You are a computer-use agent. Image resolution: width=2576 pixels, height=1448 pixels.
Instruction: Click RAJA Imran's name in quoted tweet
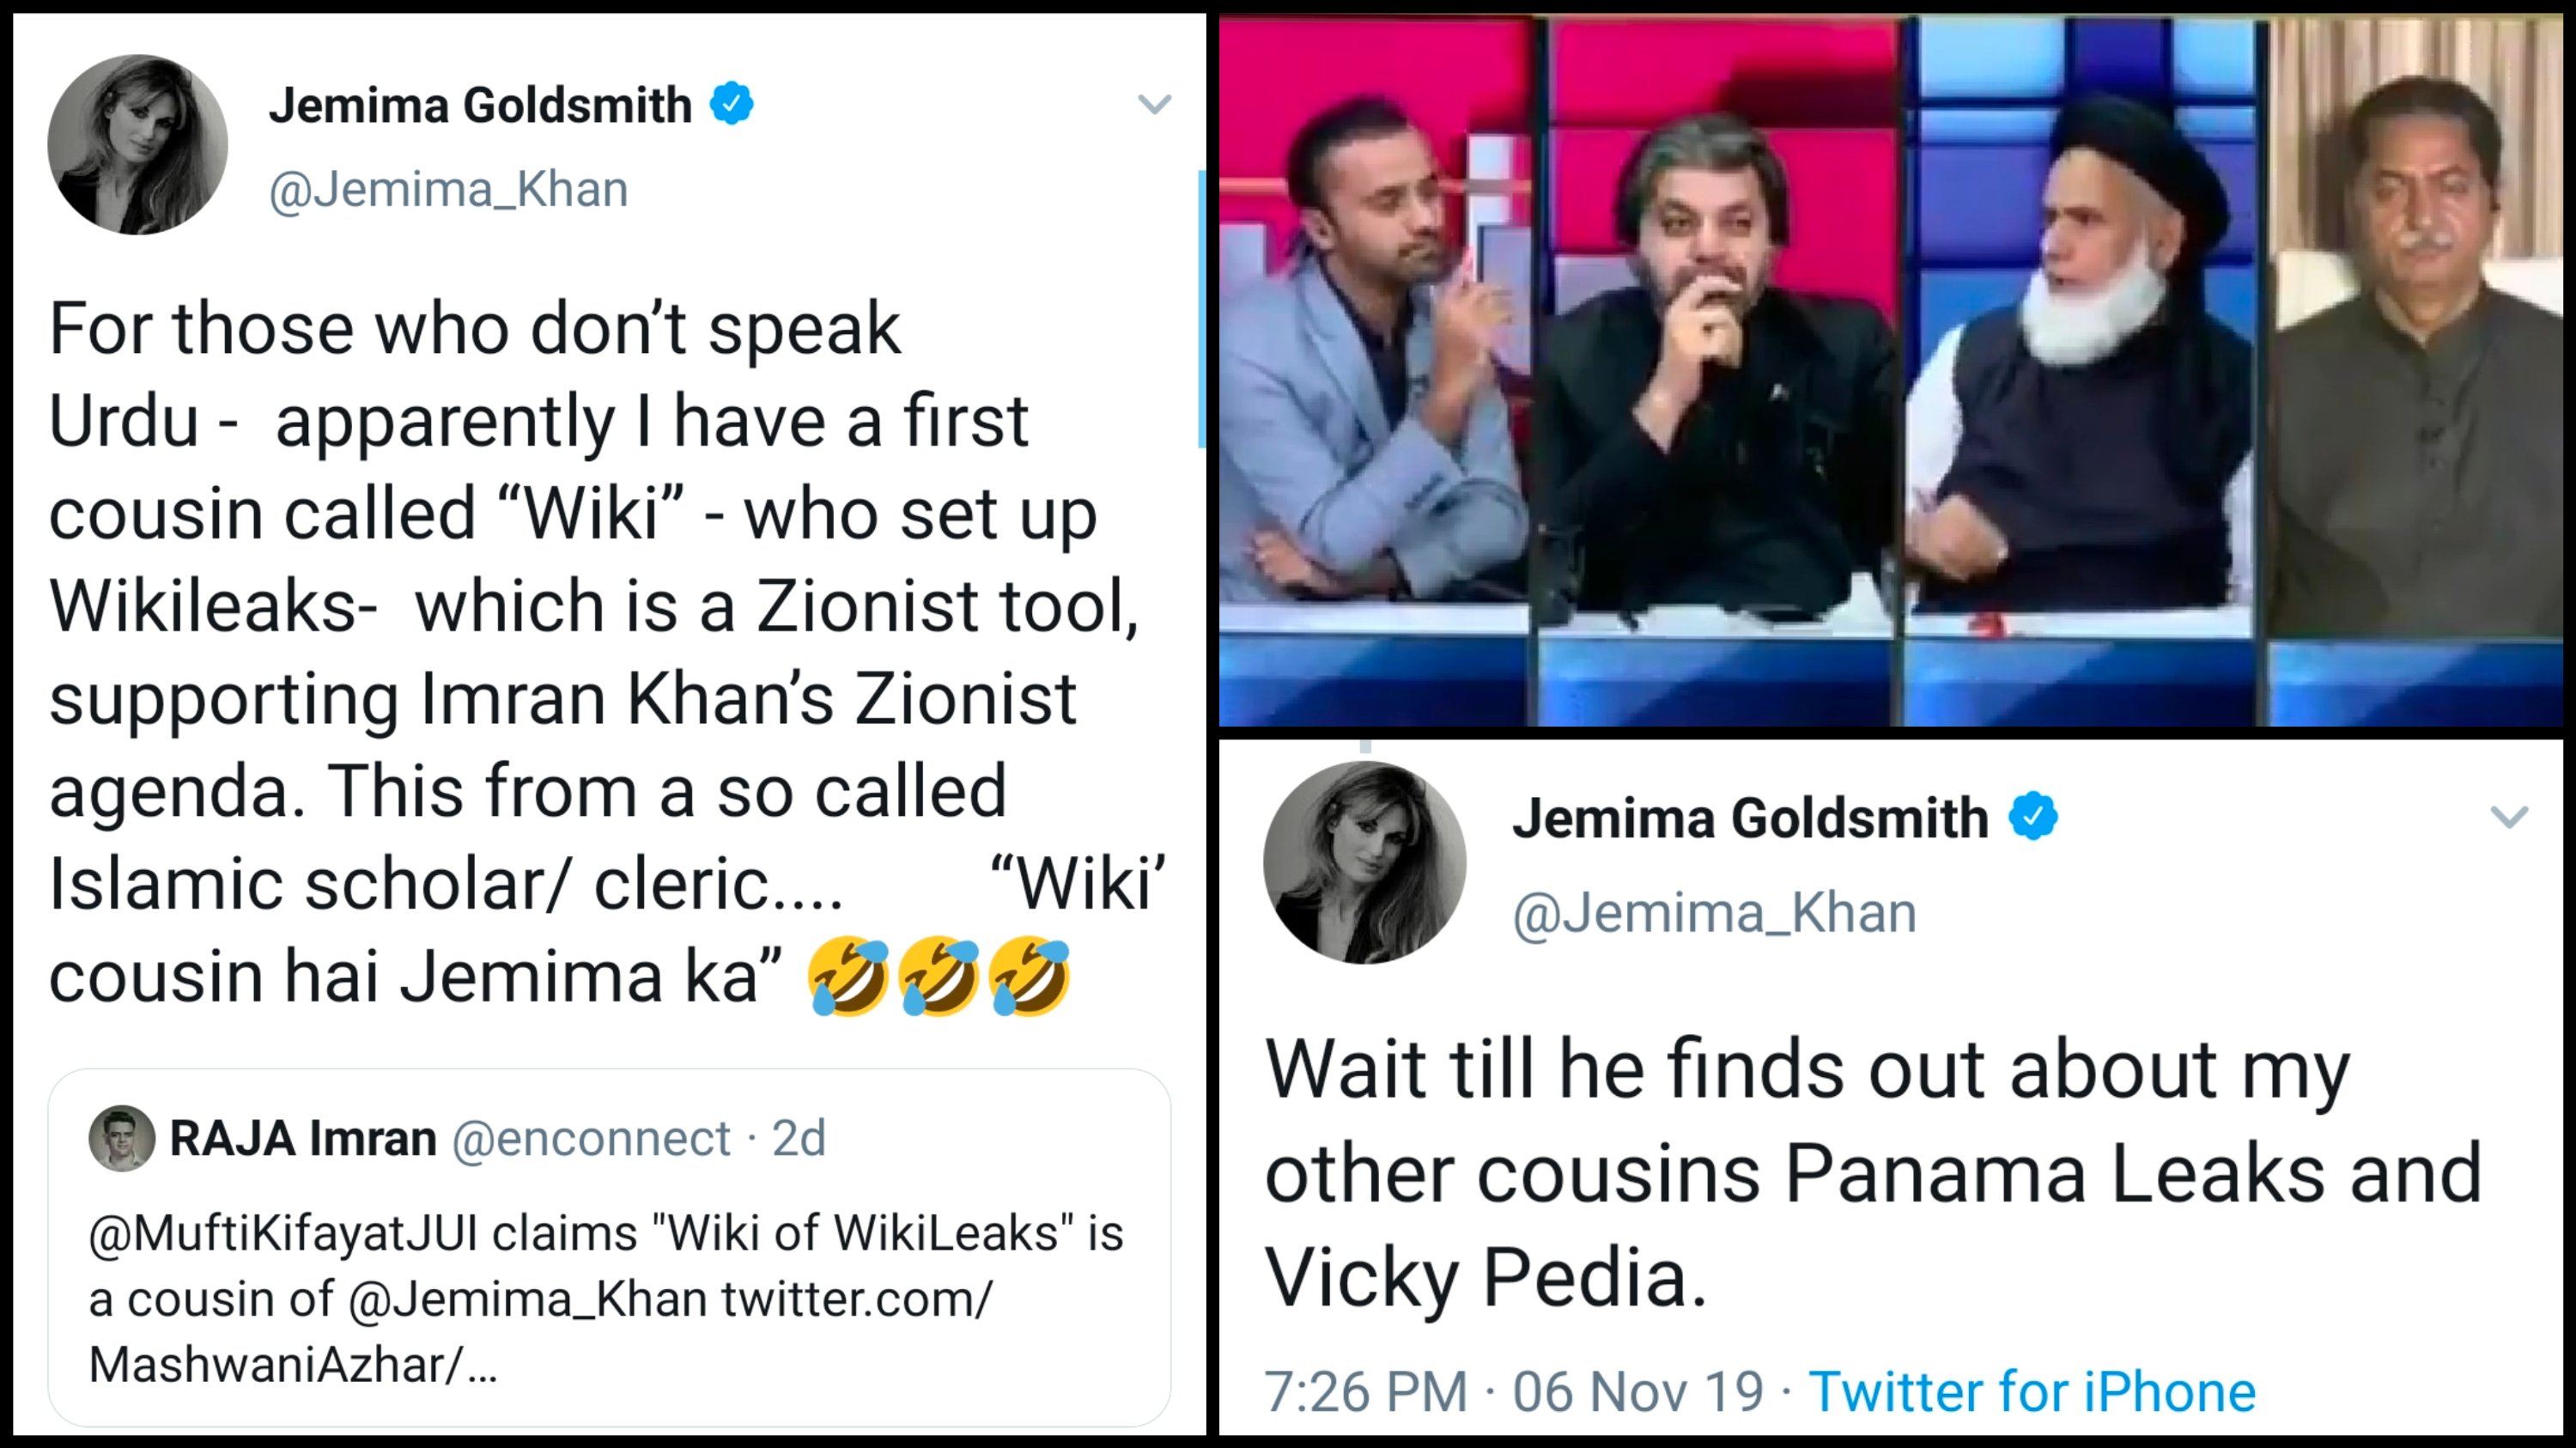[x=303, y=1138]
